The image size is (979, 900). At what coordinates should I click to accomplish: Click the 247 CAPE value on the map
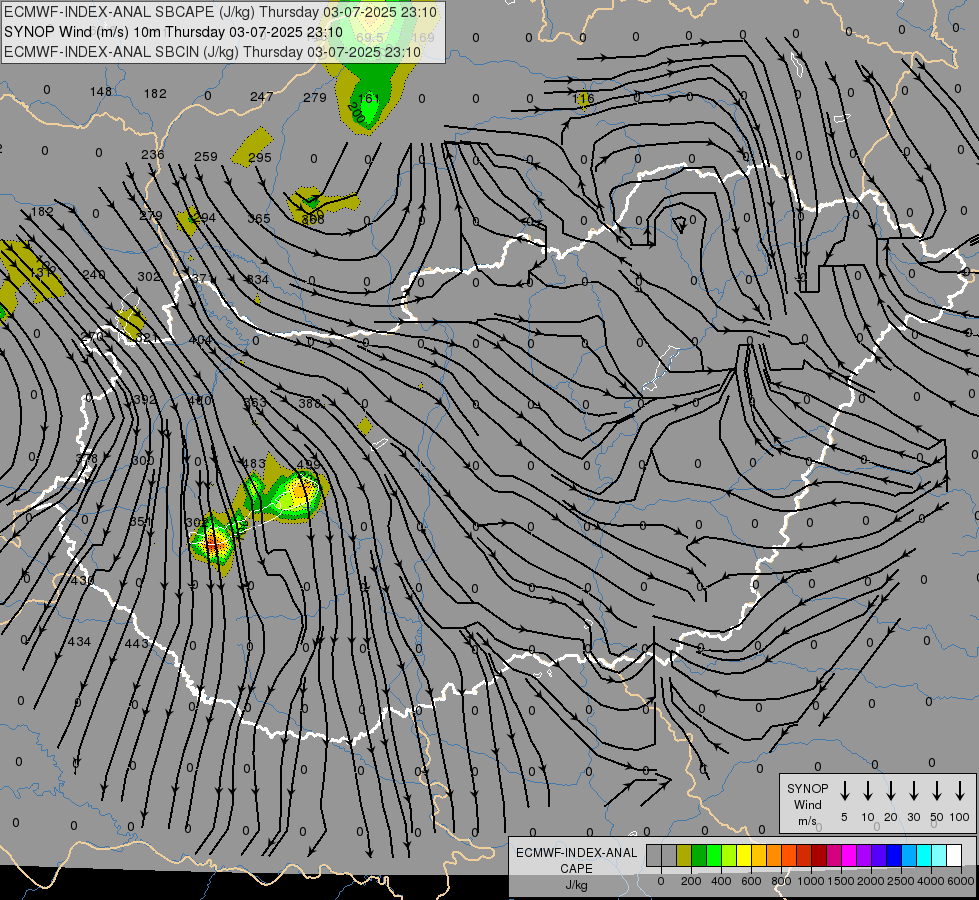click(262, 96)
